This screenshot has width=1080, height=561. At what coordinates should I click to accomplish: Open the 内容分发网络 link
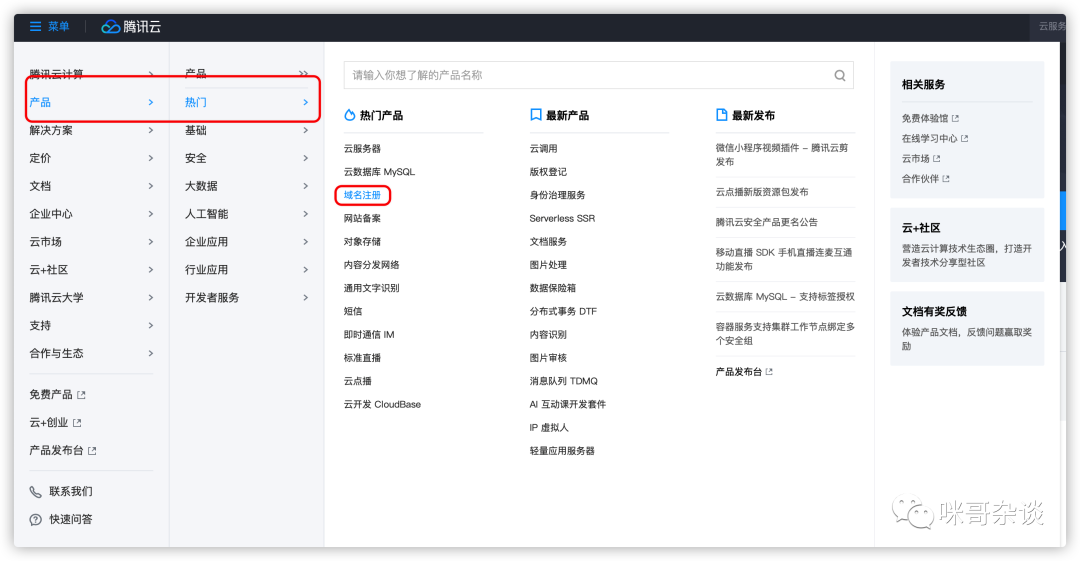point(372,265)
